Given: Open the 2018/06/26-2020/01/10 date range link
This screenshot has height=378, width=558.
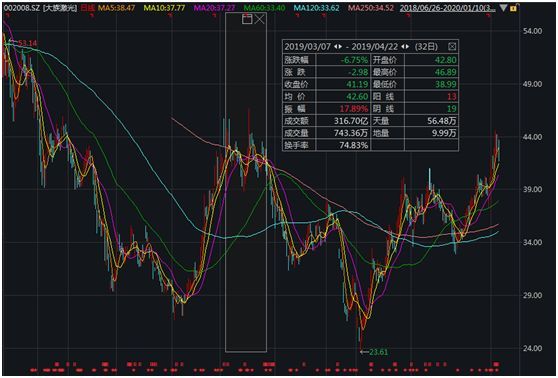Looking at the screenshot, I should pos(447,7).
